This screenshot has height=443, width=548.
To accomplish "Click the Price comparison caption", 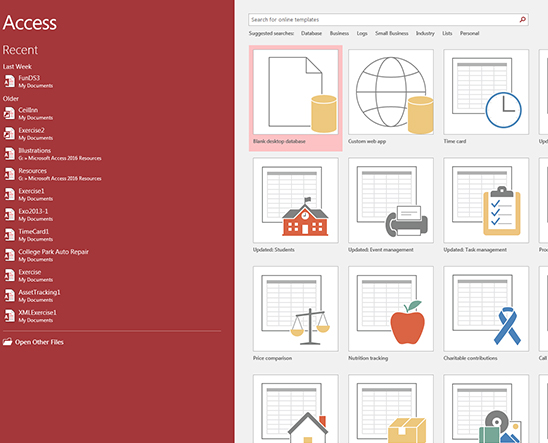I will coord(272,358).
